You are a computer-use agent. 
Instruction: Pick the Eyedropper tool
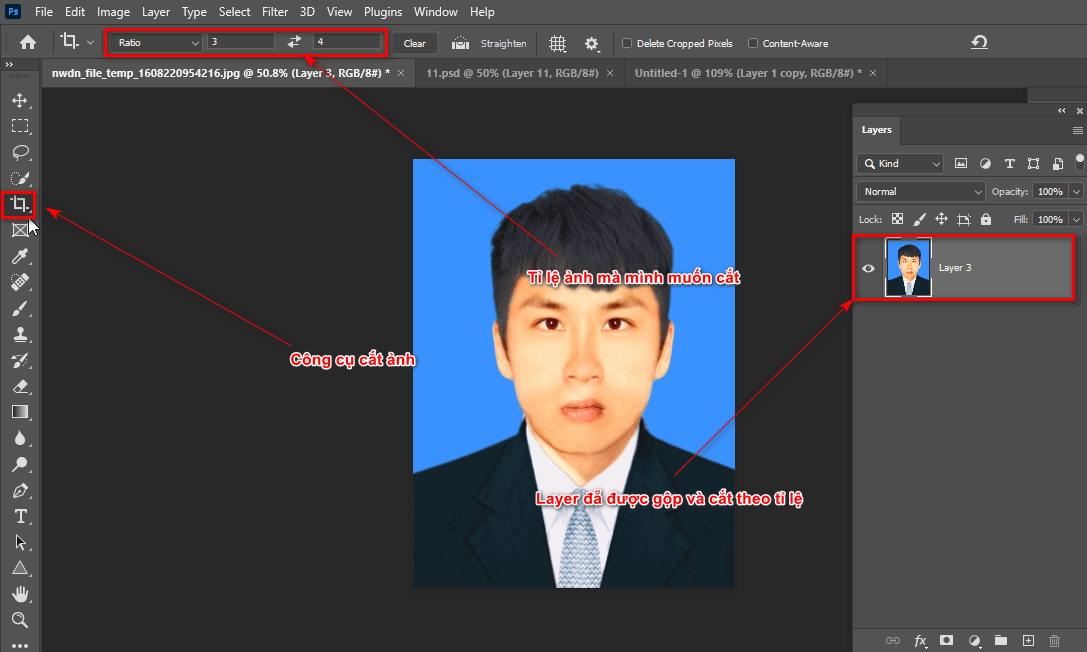(20, 256)
